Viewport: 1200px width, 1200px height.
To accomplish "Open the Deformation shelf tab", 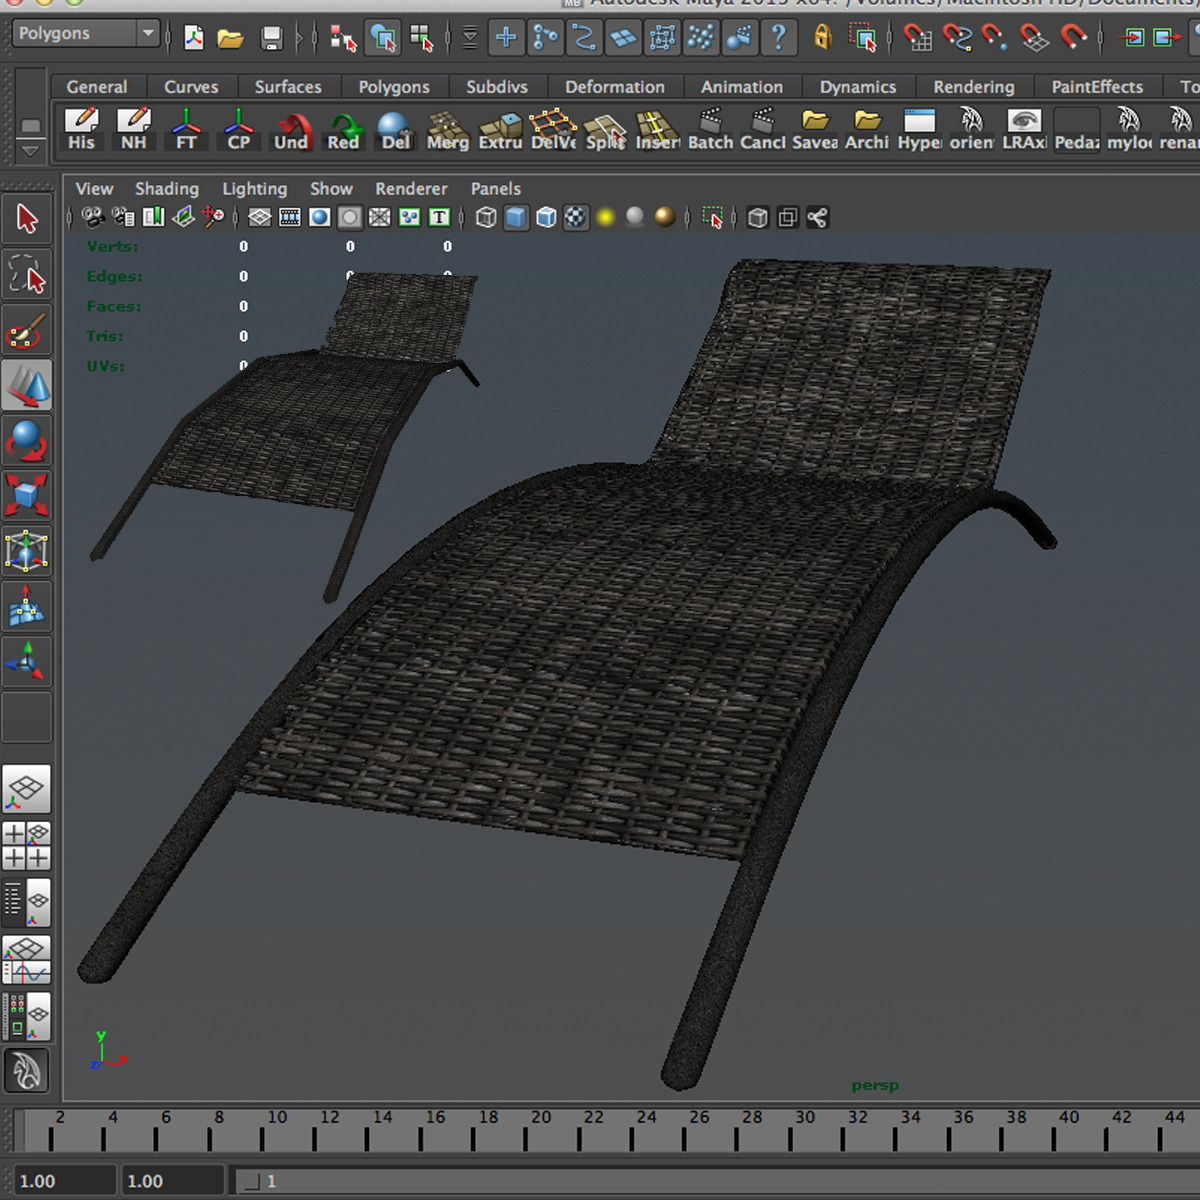I will click(615, 87).
